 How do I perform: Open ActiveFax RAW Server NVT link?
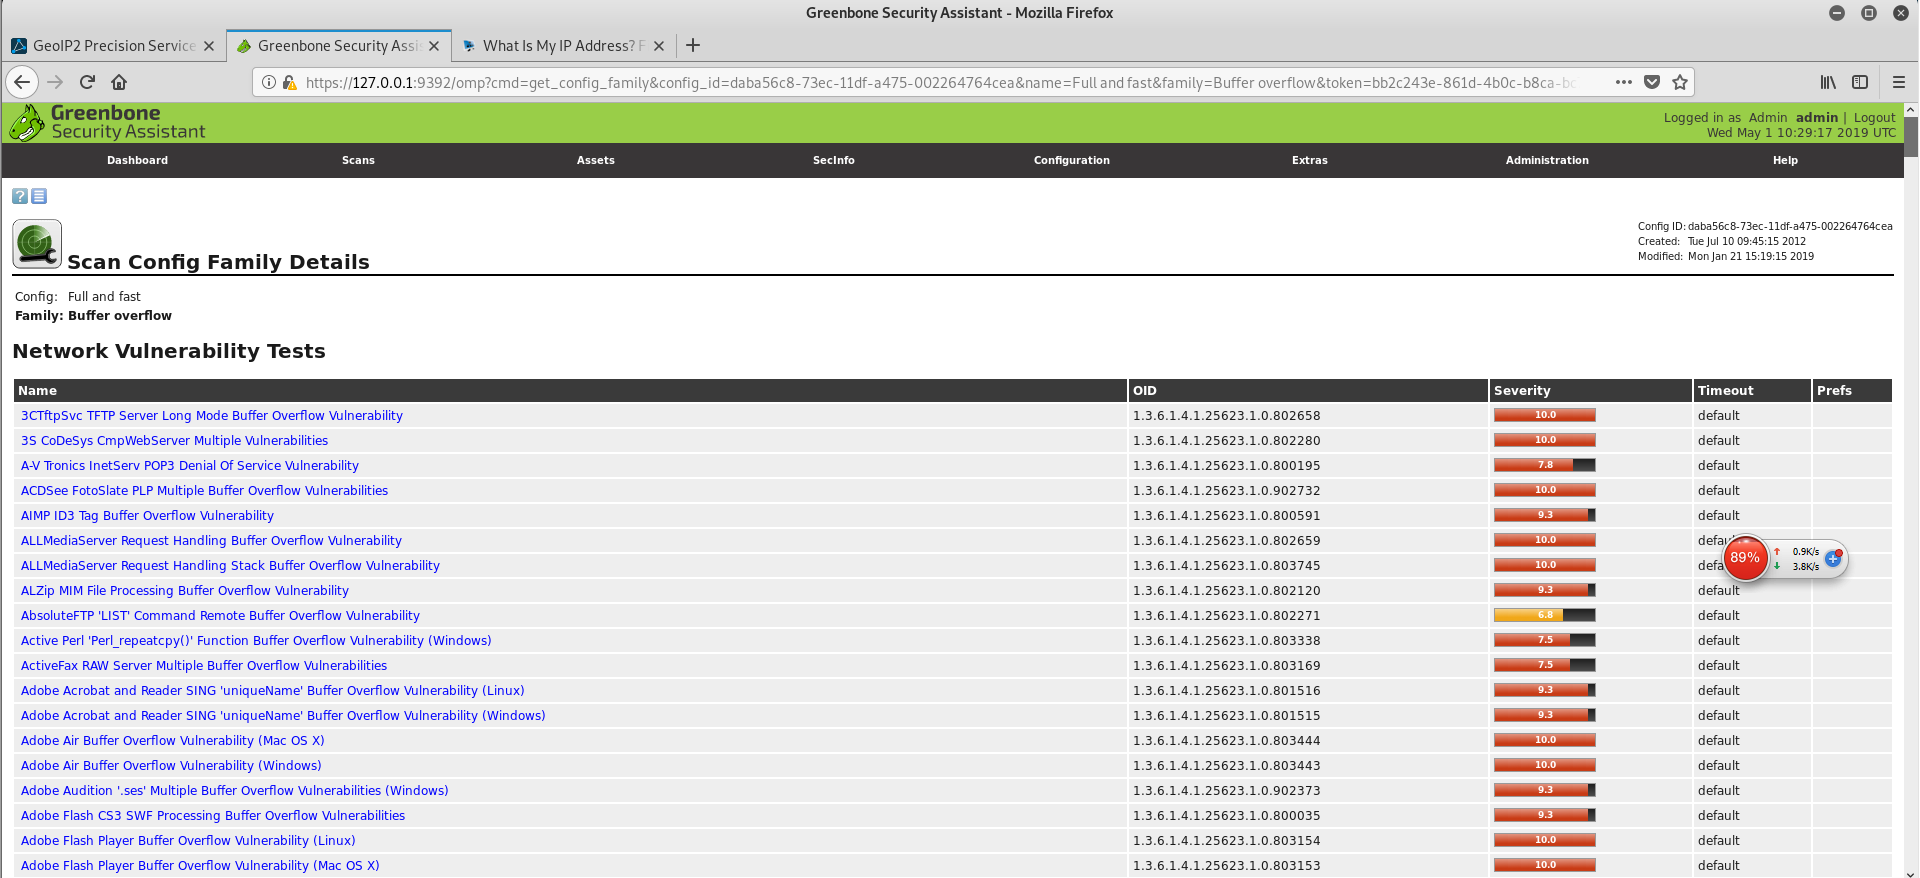[x=204, y=665]
